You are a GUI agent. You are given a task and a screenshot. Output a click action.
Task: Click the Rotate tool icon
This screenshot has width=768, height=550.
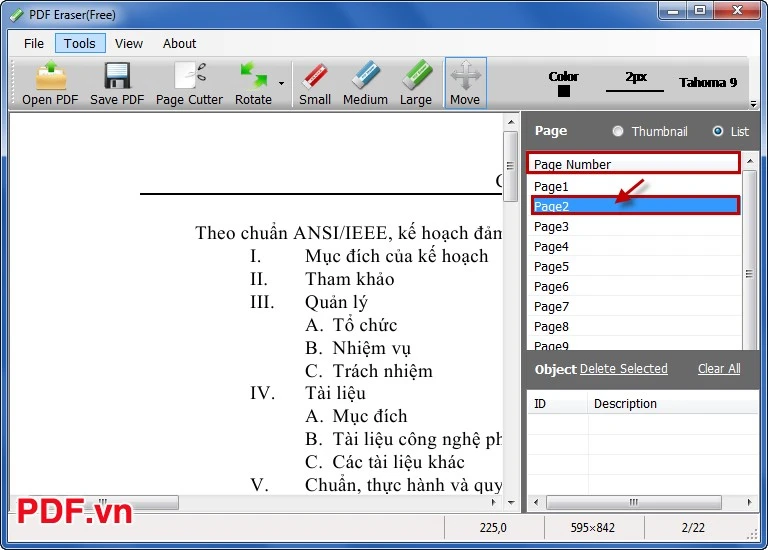point(253,75)
